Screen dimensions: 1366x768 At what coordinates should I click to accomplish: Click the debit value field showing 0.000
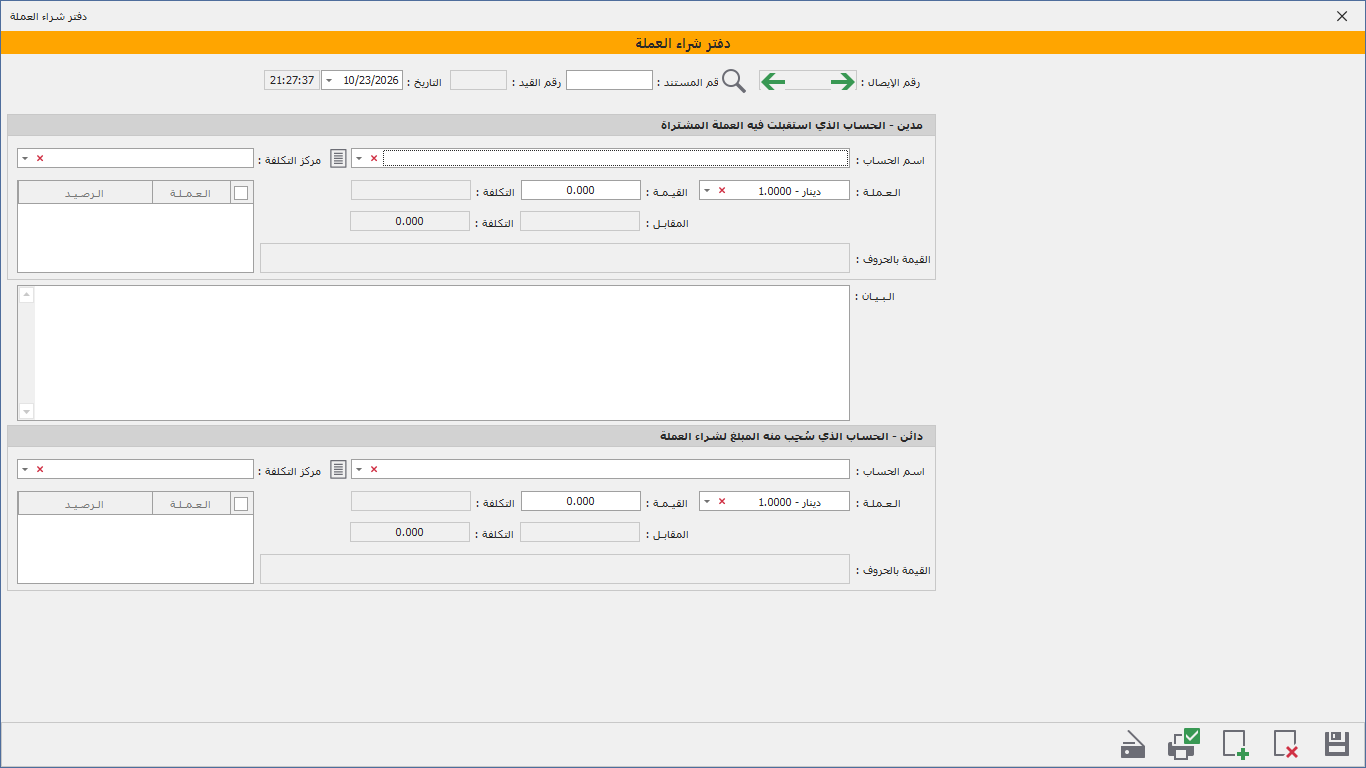[580, 190]
